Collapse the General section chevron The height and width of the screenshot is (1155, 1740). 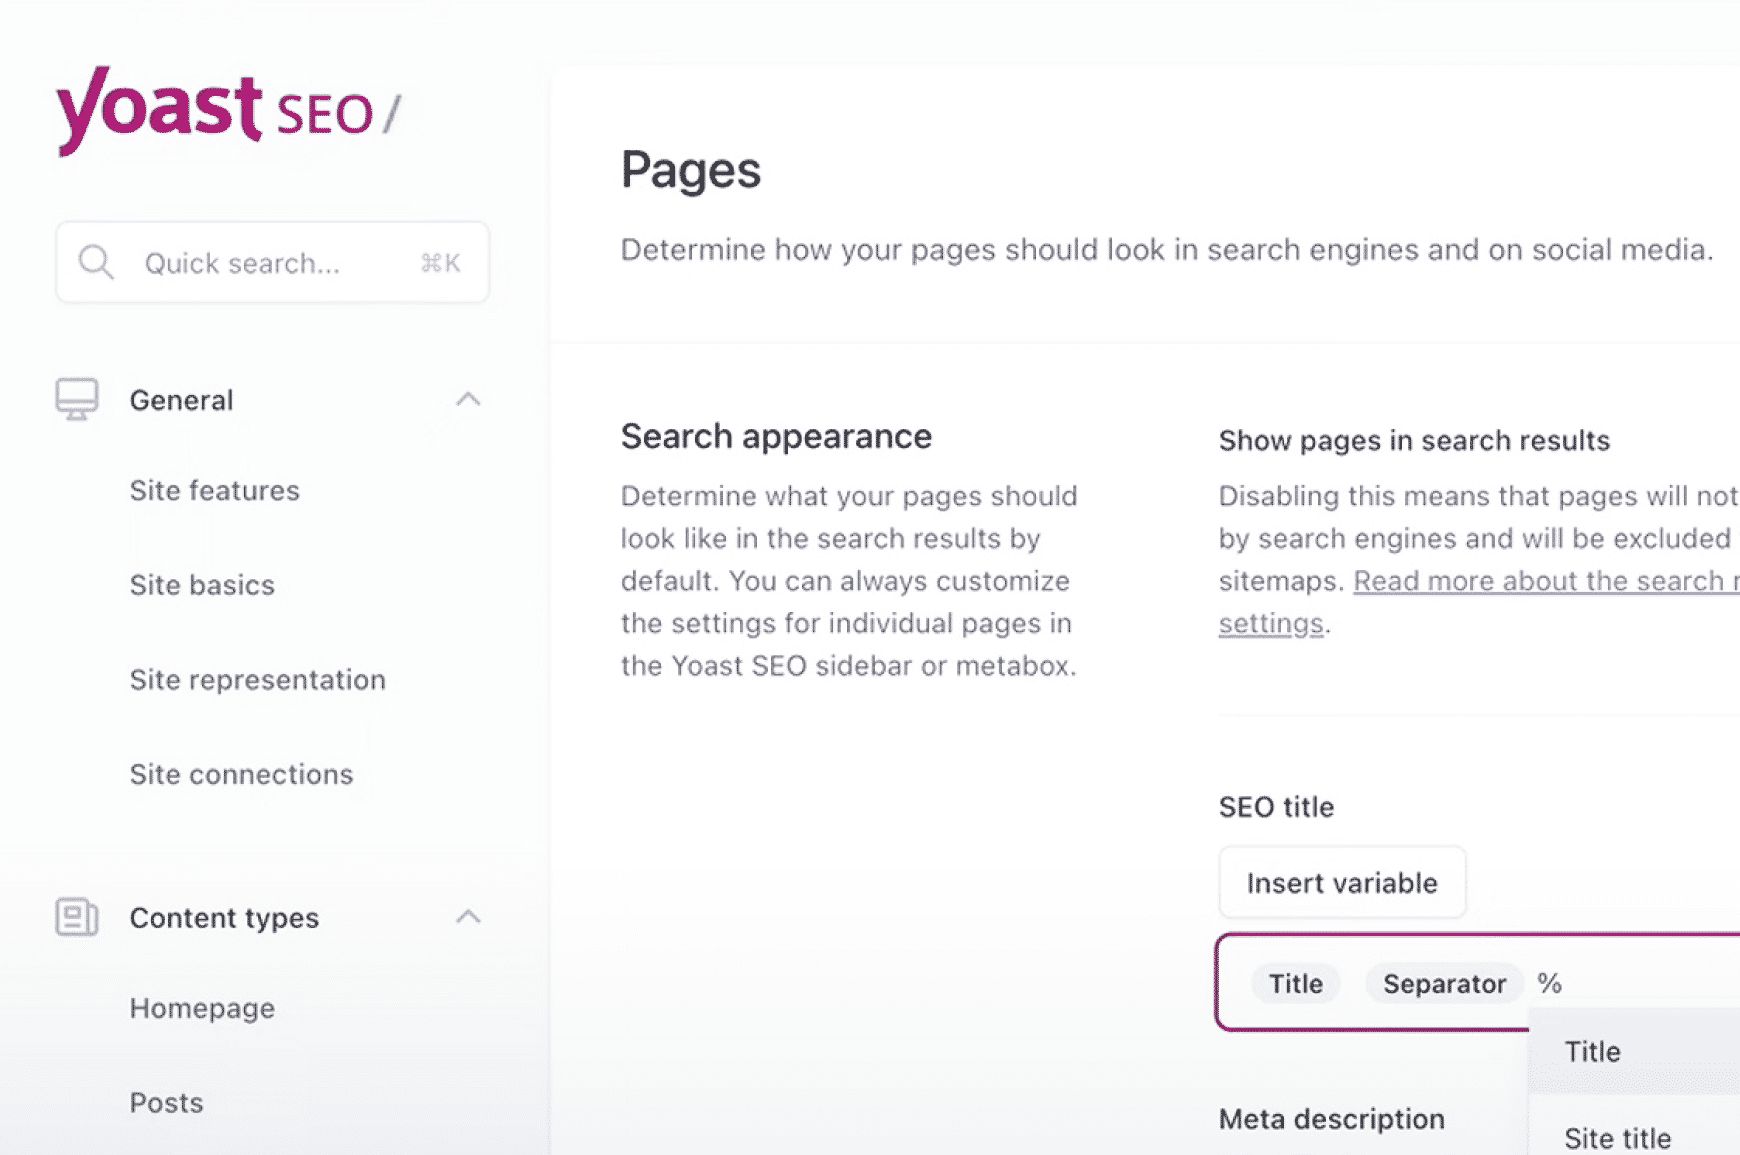(x=468, y=400)
